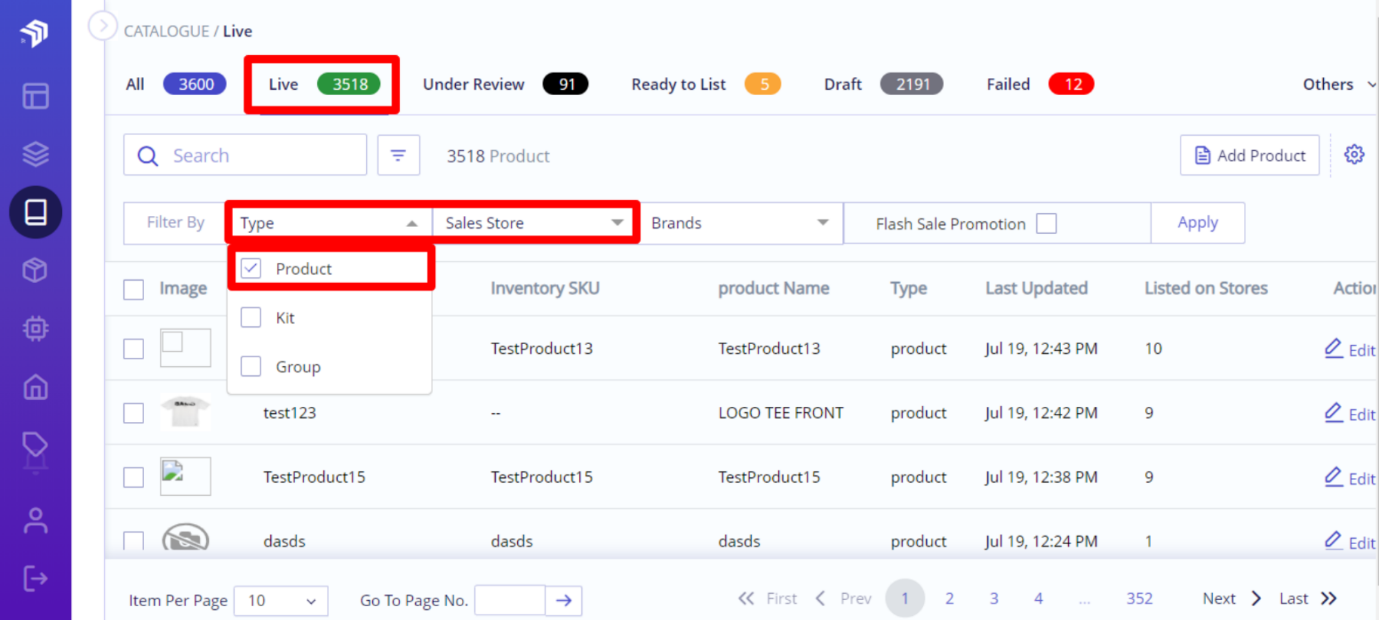Open the user profile icon in sidebar

(35, 520)
